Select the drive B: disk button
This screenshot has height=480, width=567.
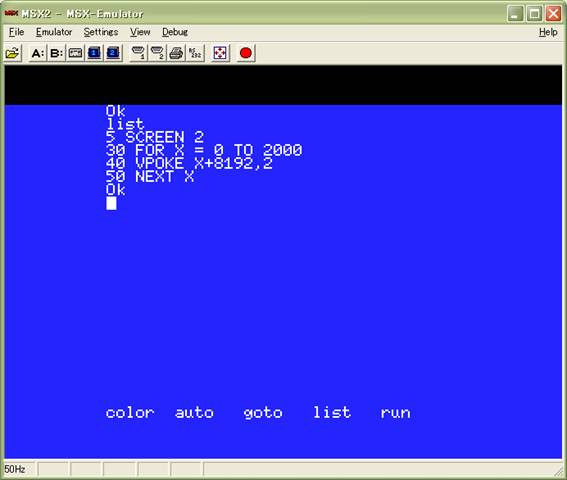coord(56,53)
